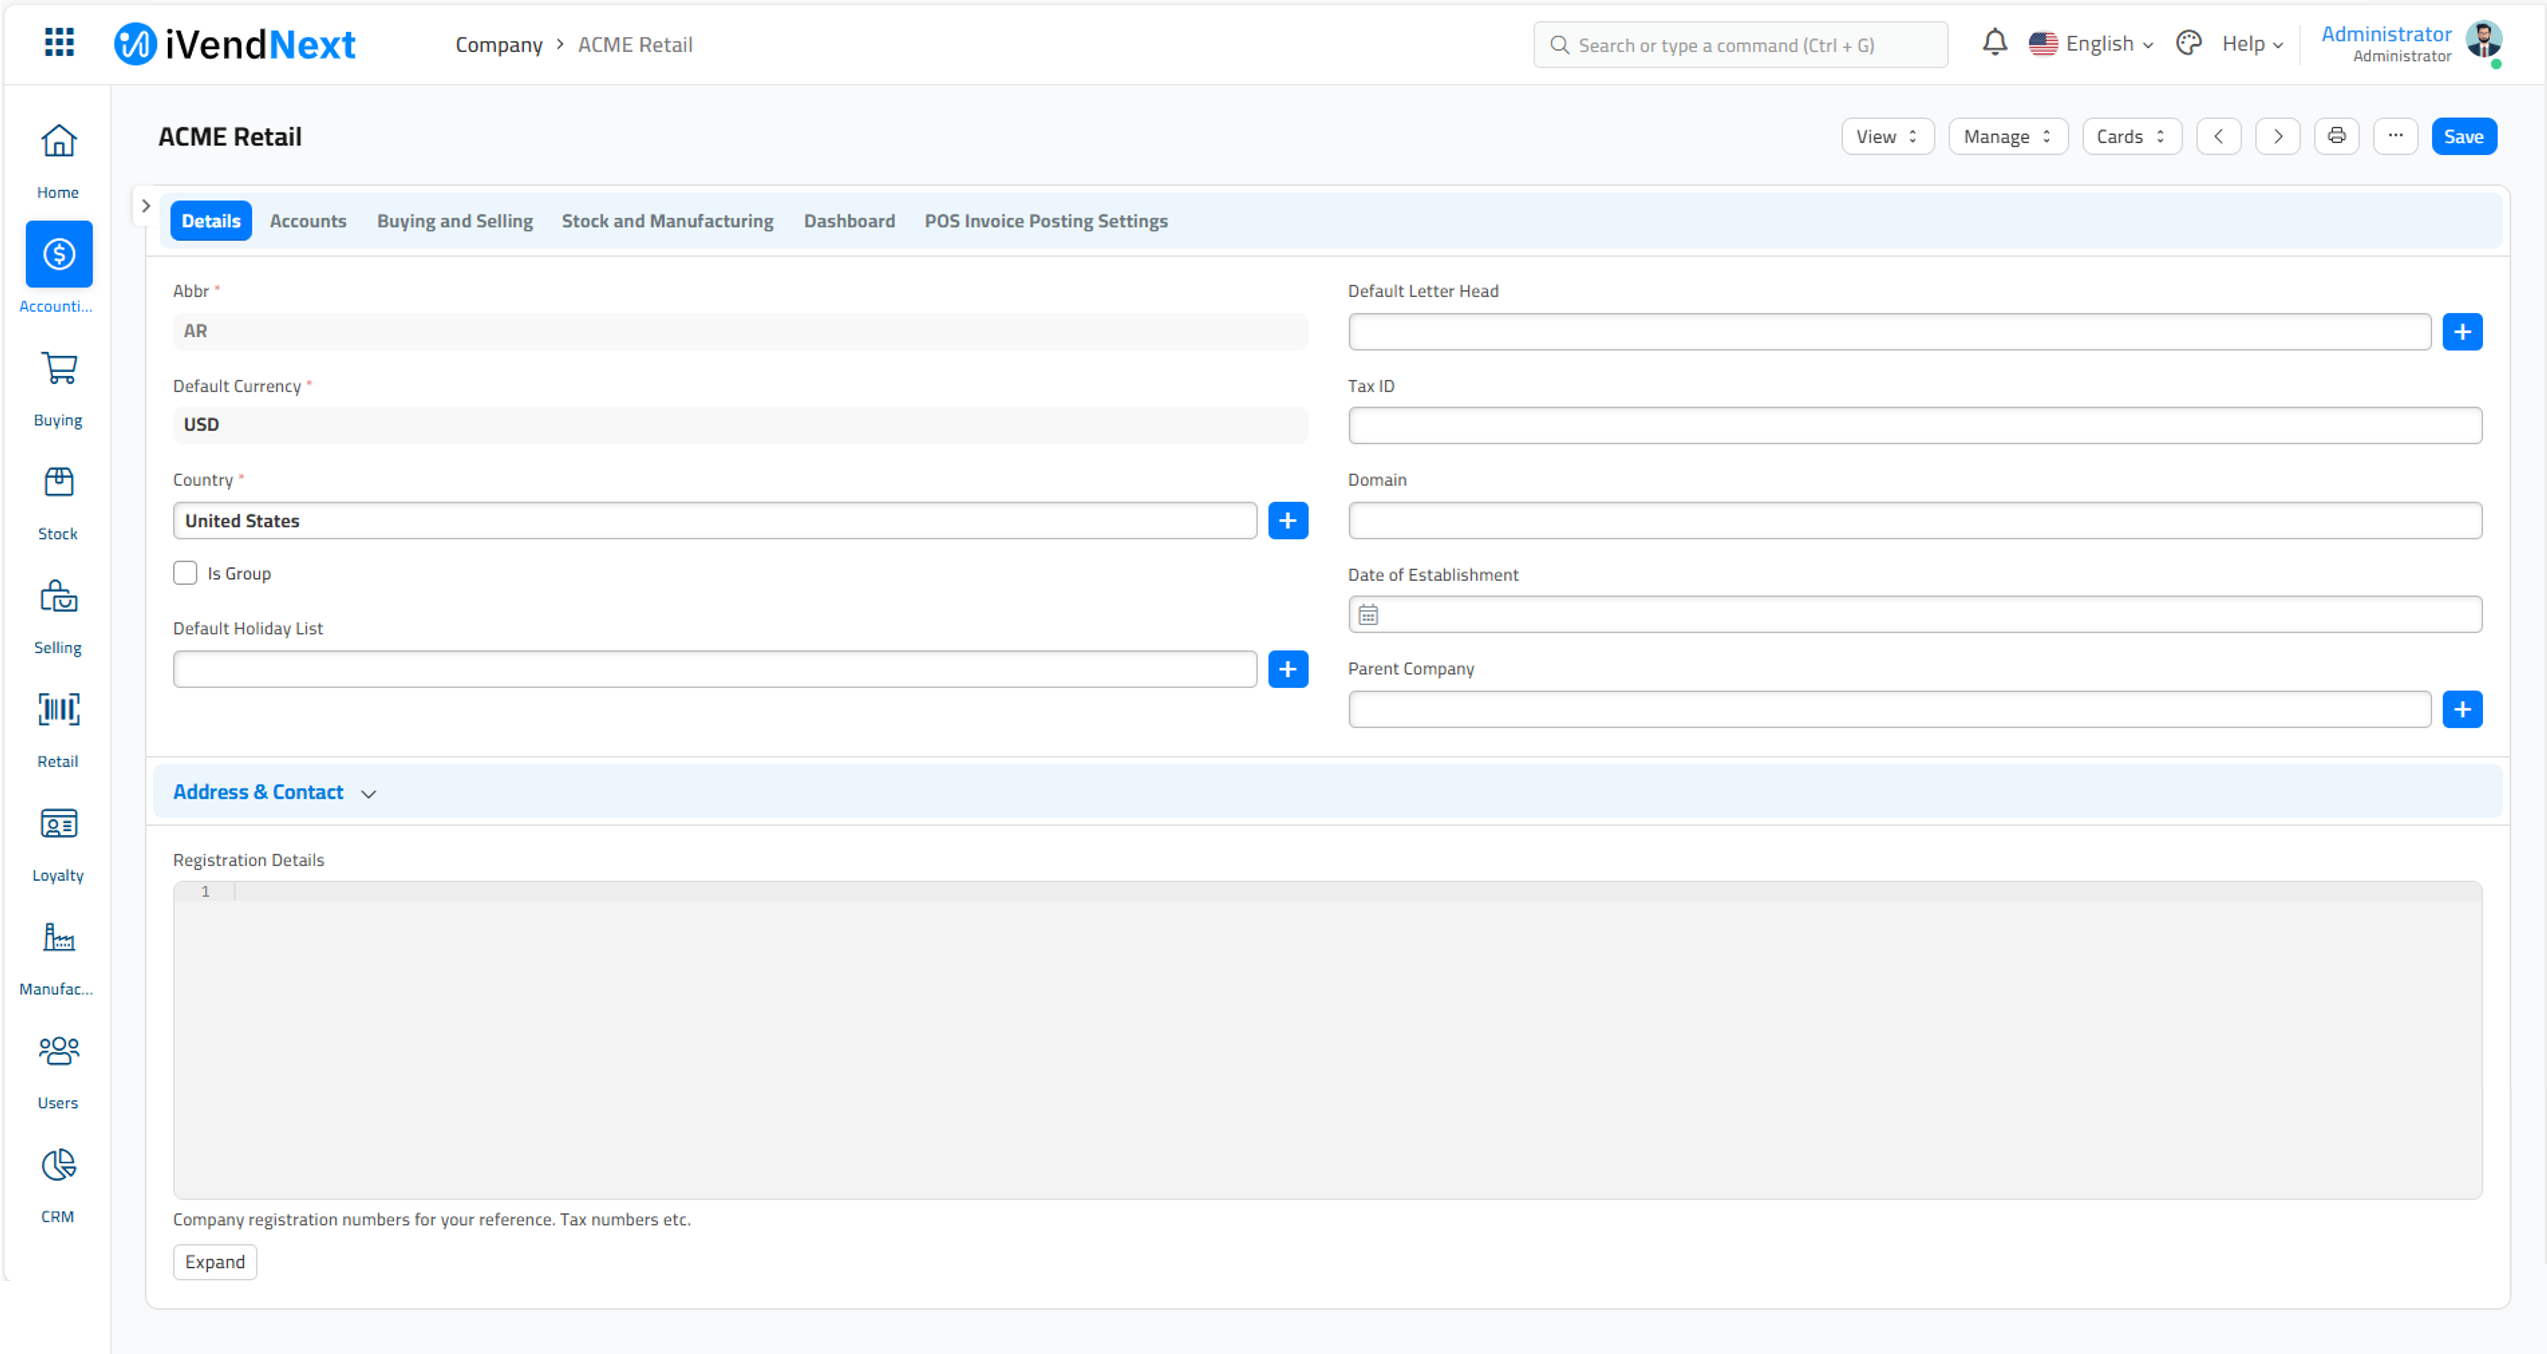Click Save to save changes
2547x1354 pixels.
click(2464, 135)
